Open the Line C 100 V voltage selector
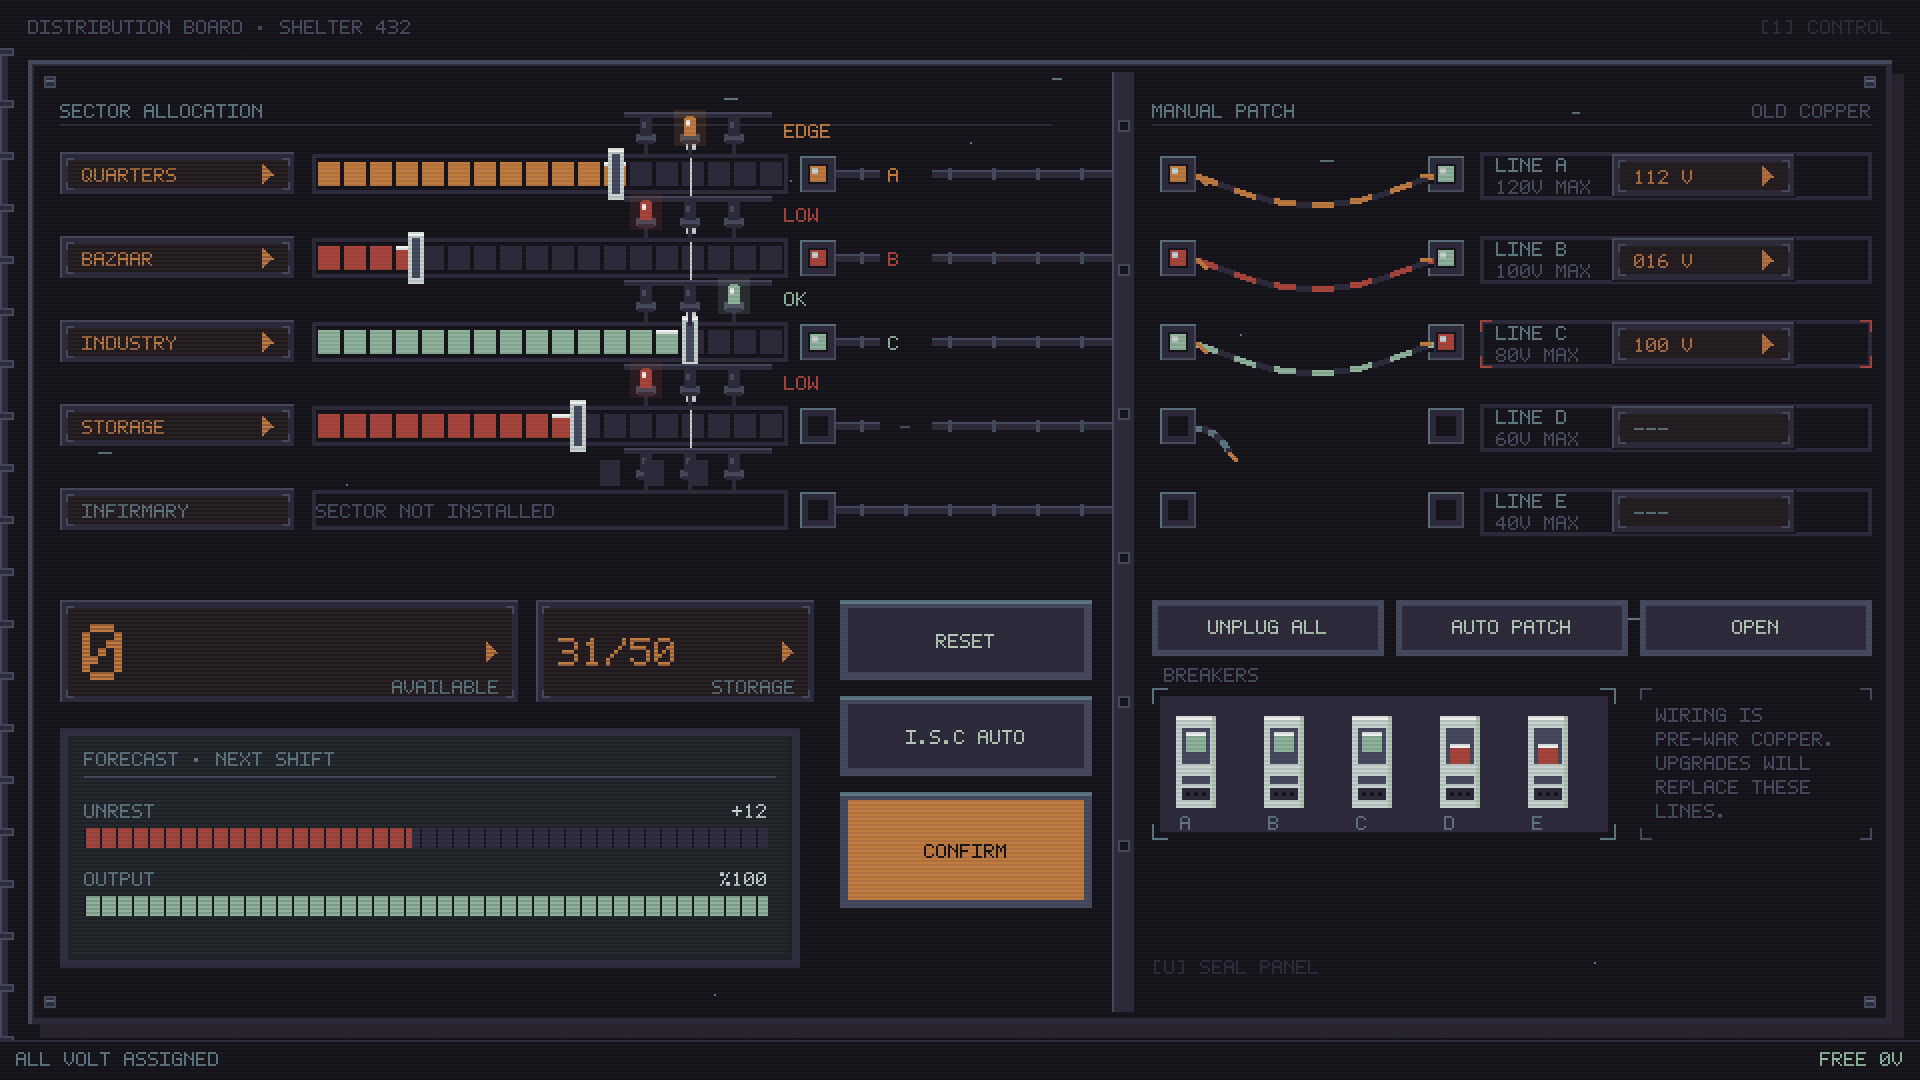 [x=1704, y=345]
